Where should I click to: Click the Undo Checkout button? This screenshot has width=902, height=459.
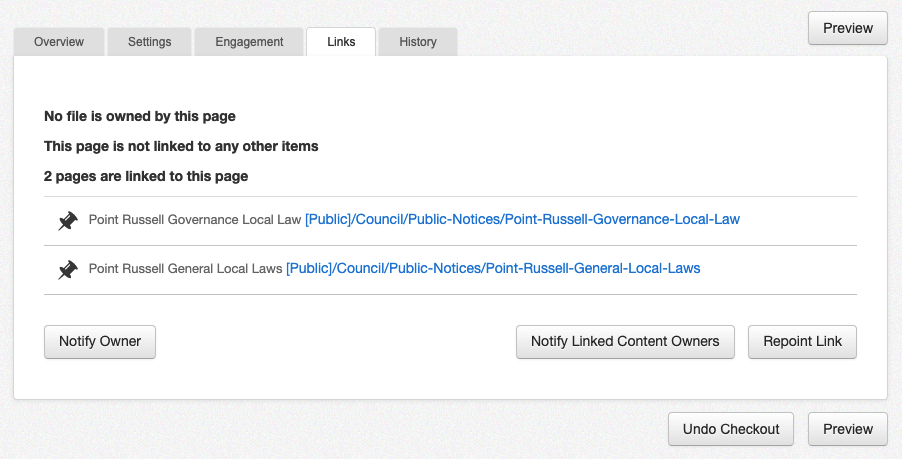731,429
